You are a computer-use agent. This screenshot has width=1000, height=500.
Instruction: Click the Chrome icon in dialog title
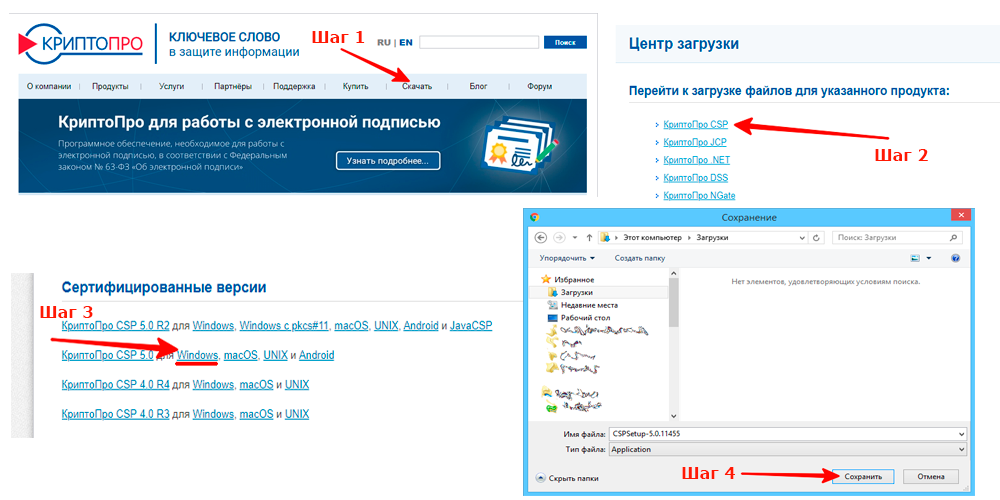coord(534,217)
